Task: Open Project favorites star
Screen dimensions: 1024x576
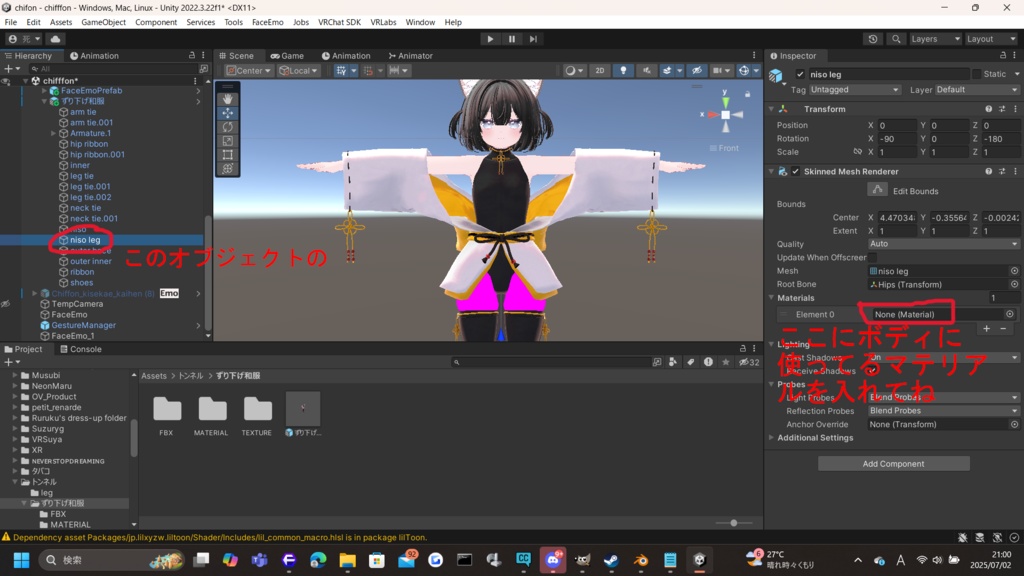Action: [726, 362]
